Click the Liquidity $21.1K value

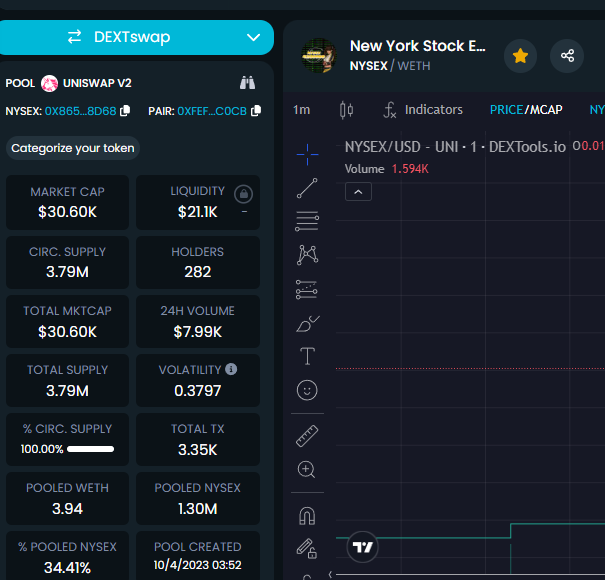[198, 212]
